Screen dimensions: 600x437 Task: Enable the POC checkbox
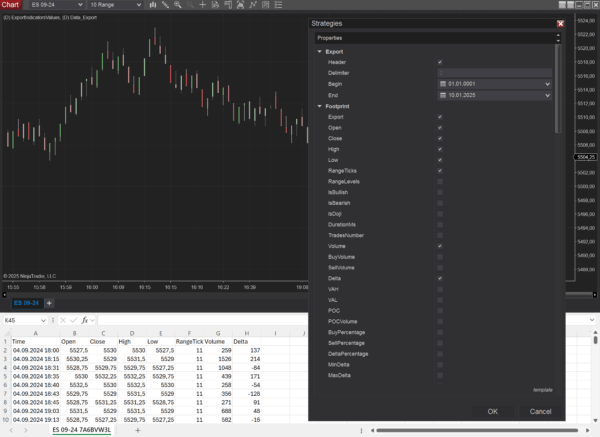pos(440,311)
